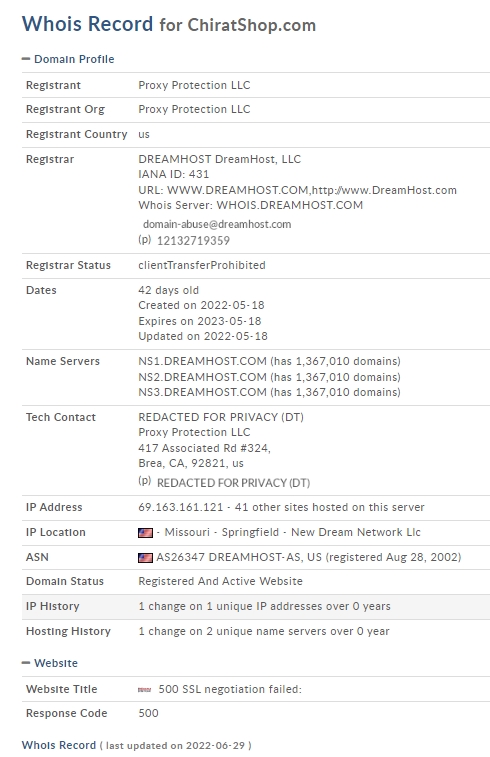This screenshot has width=490, height=757.
Task: Click the US flag icon beside ASN
Action: point(145,558)
